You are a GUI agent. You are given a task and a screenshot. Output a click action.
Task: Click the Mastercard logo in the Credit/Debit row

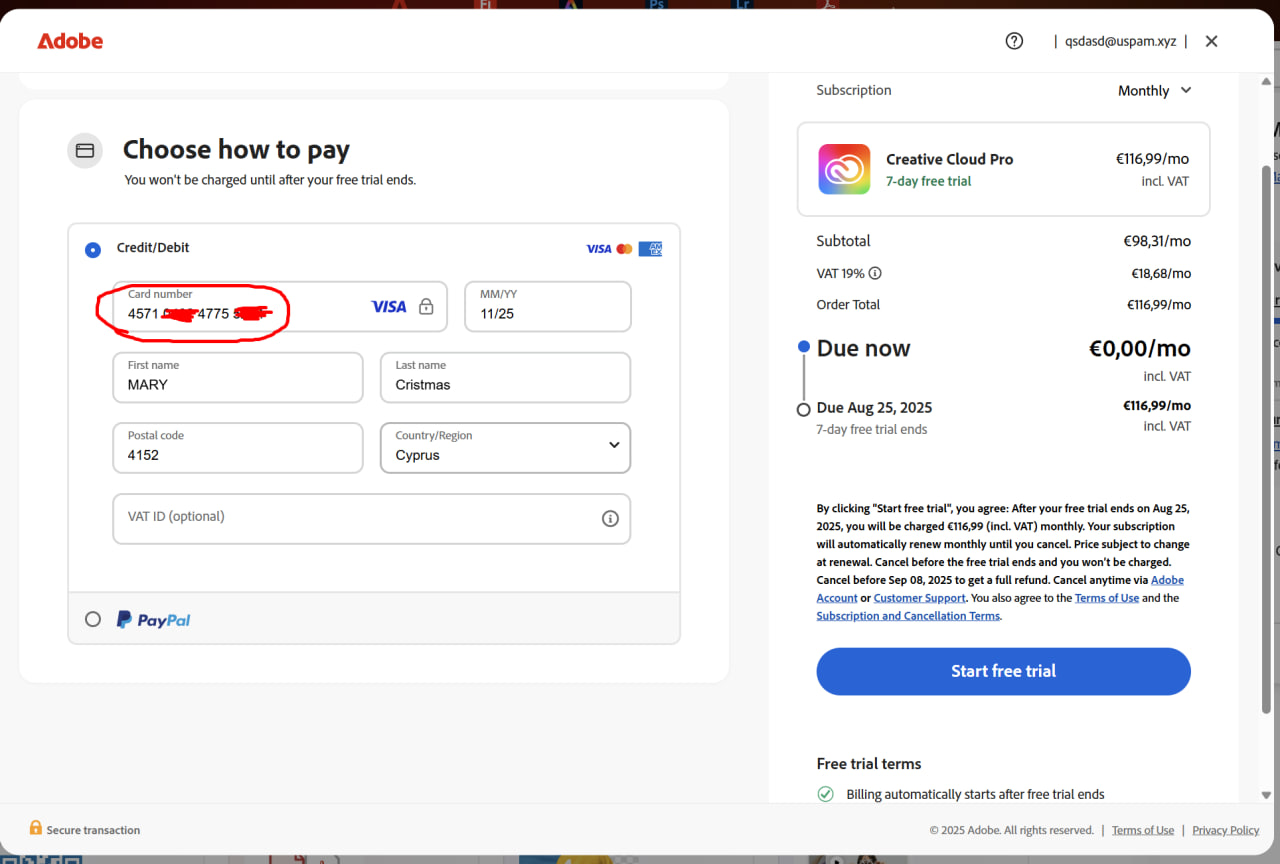click(x=624, y=249)
